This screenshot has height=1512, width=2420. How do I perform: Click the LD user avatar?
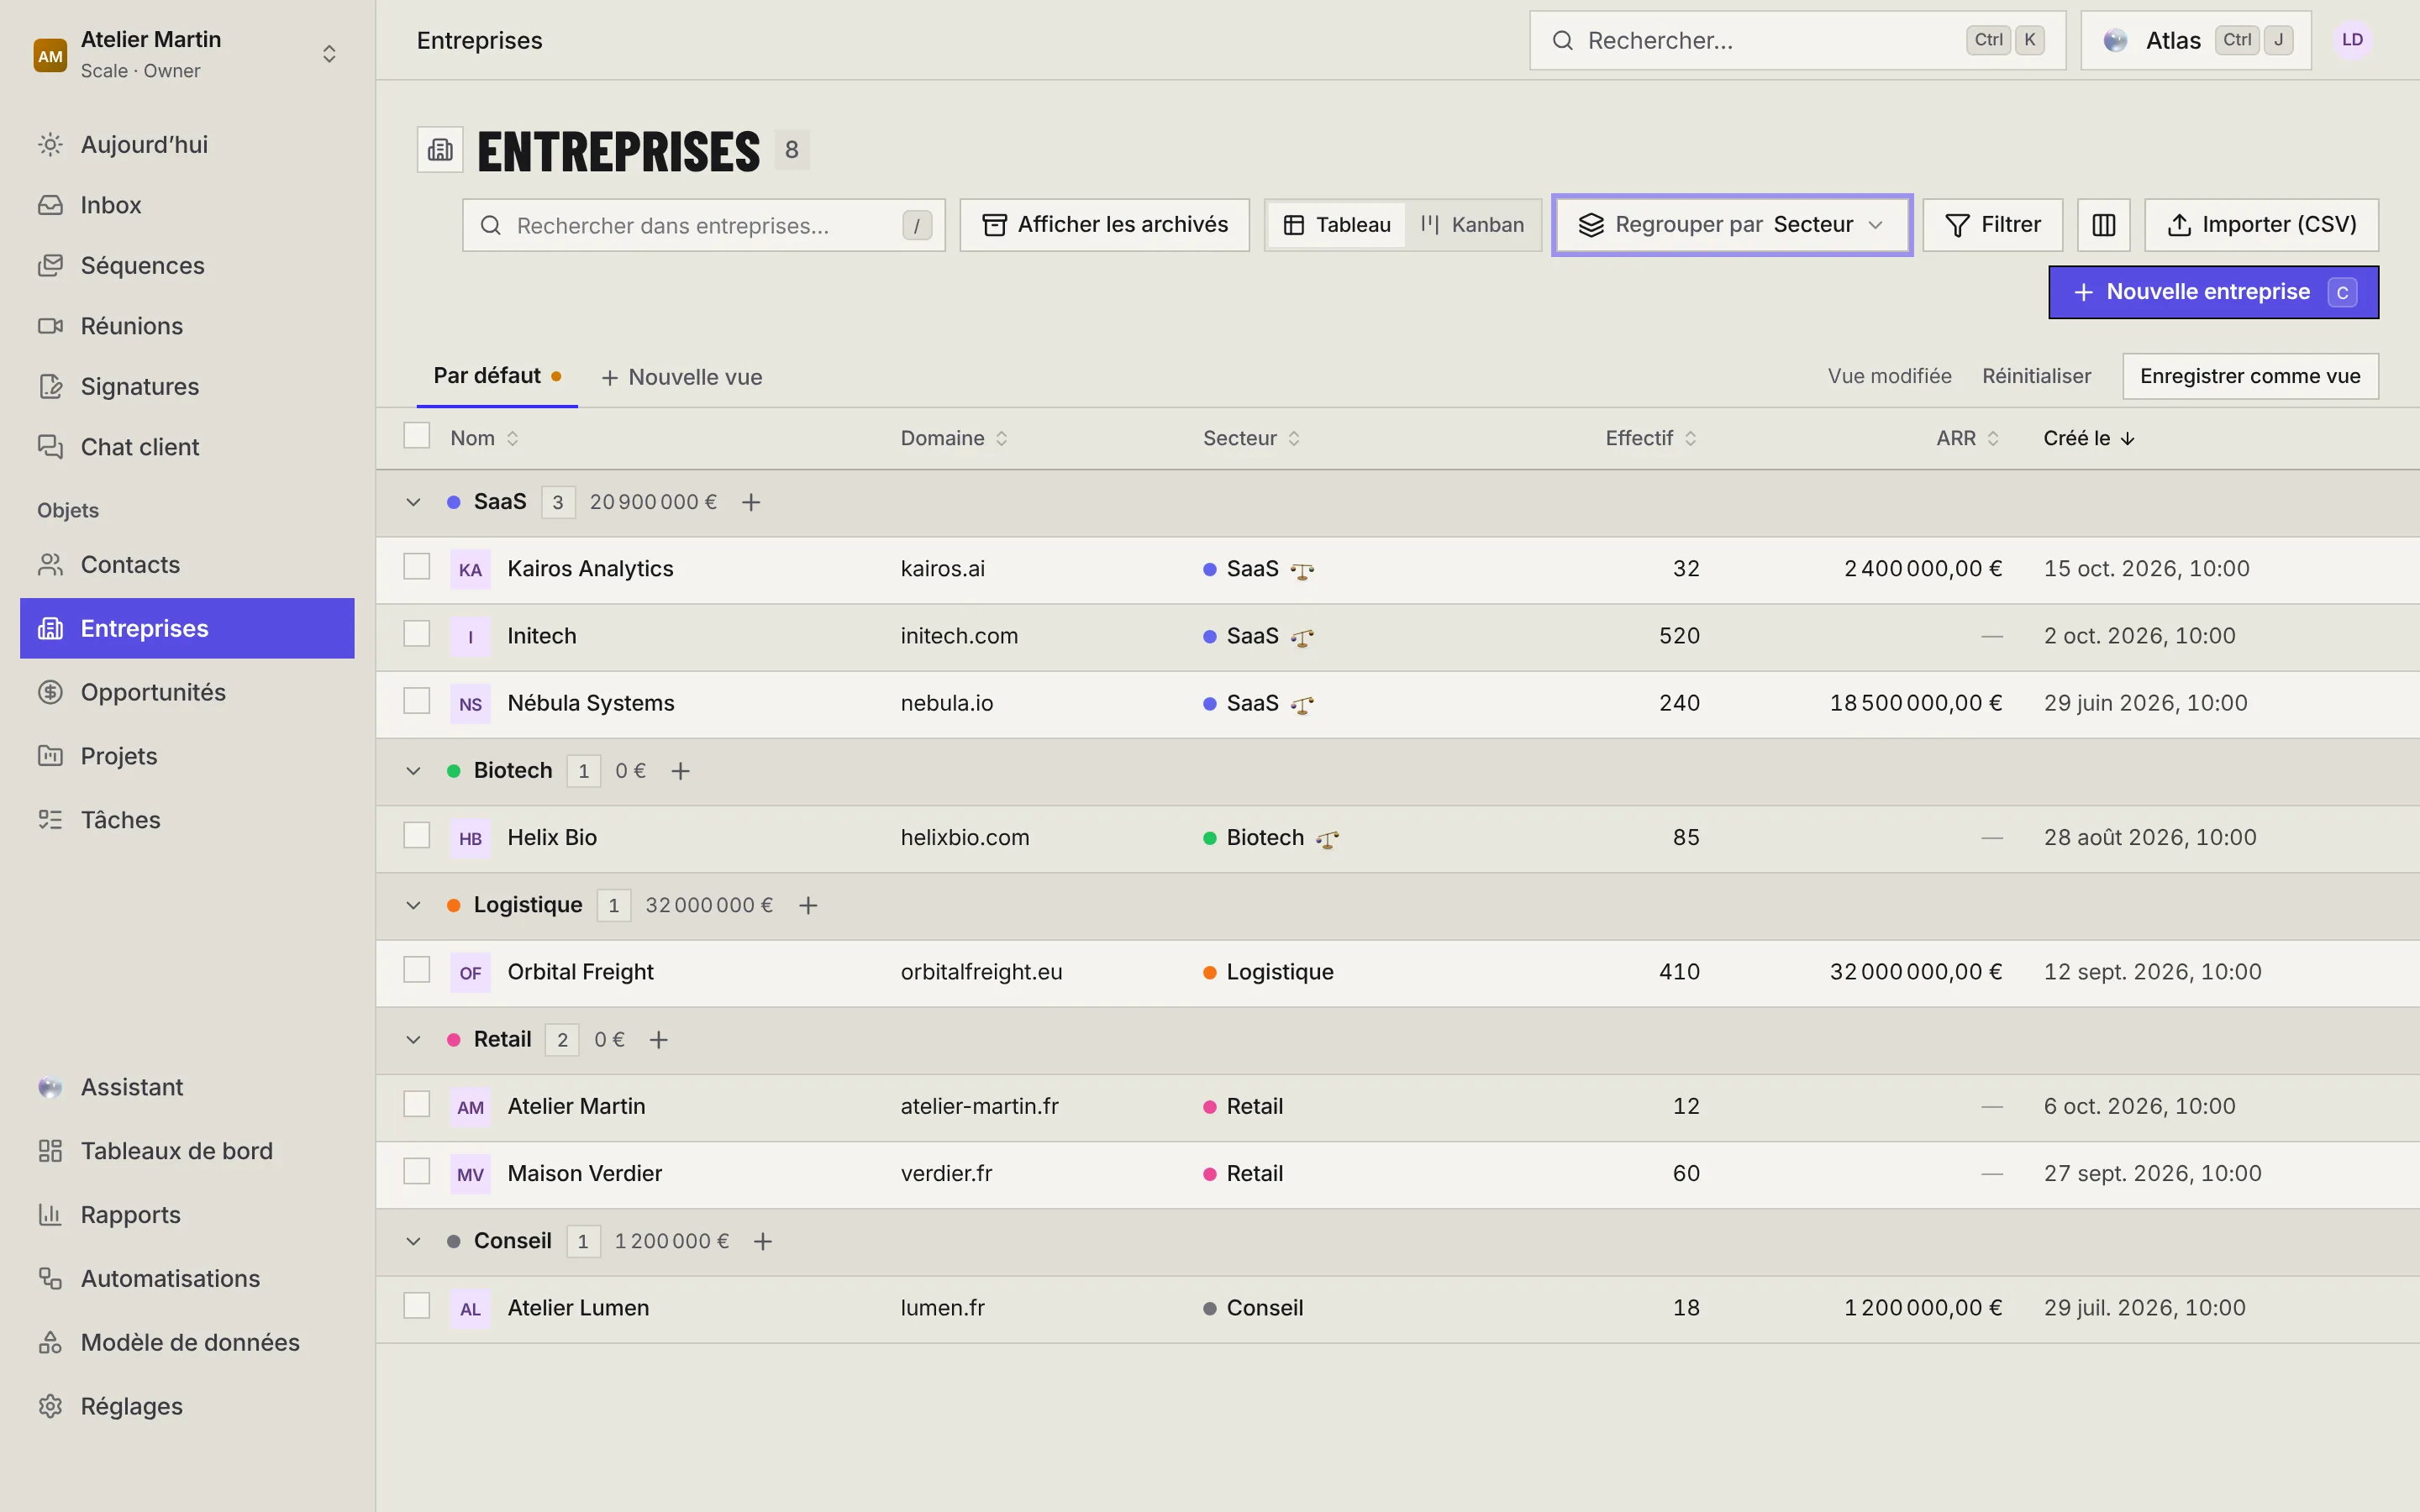[2352, 40]
